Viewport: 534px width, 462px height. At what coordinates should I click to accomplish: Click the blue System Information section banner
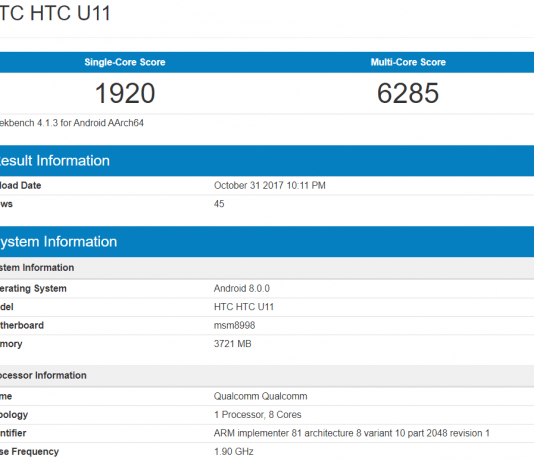click(267, 242)
